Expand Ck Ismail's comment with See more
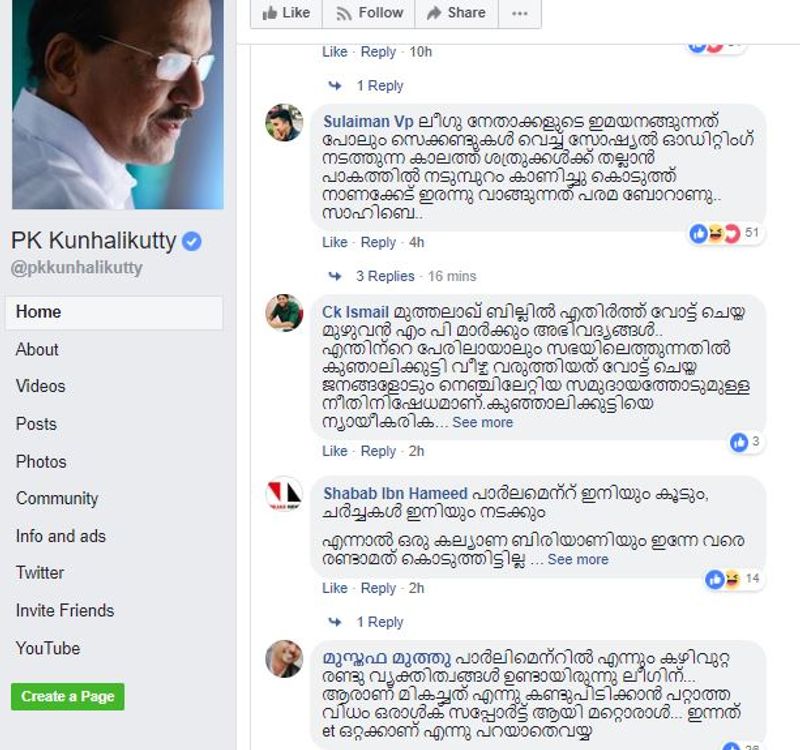Image resolution: width=800 pixels, height=750 pixels. (x=482, y=423)
